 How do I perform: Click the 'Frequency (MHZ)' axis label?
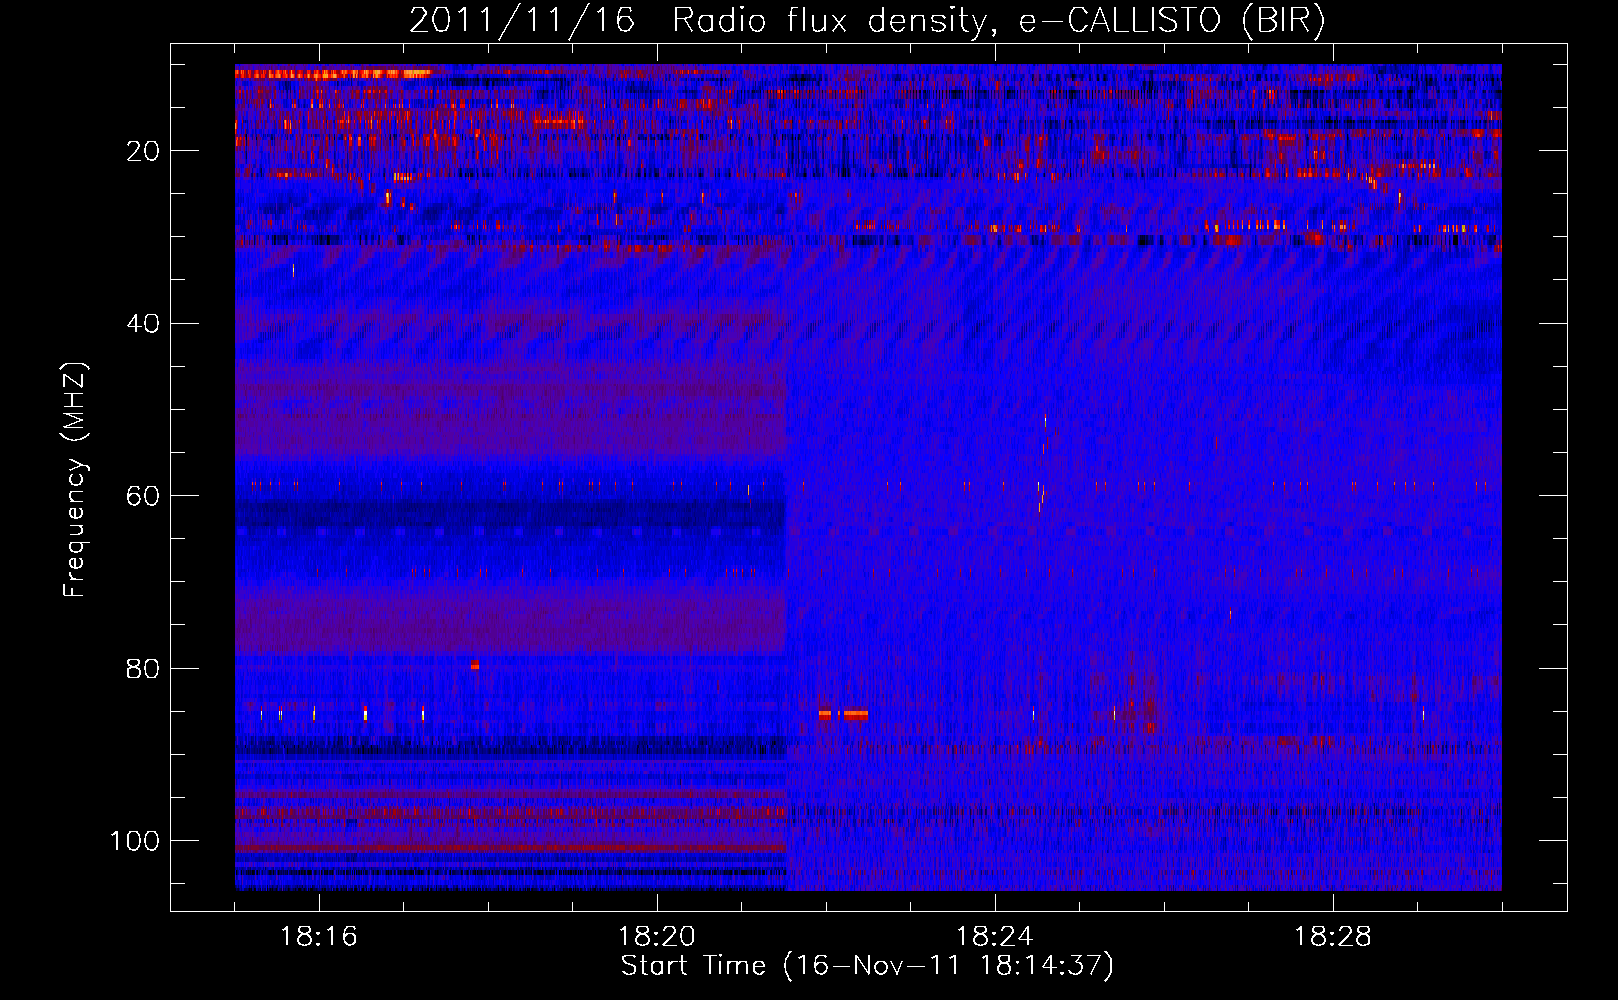tap(75, 480)
